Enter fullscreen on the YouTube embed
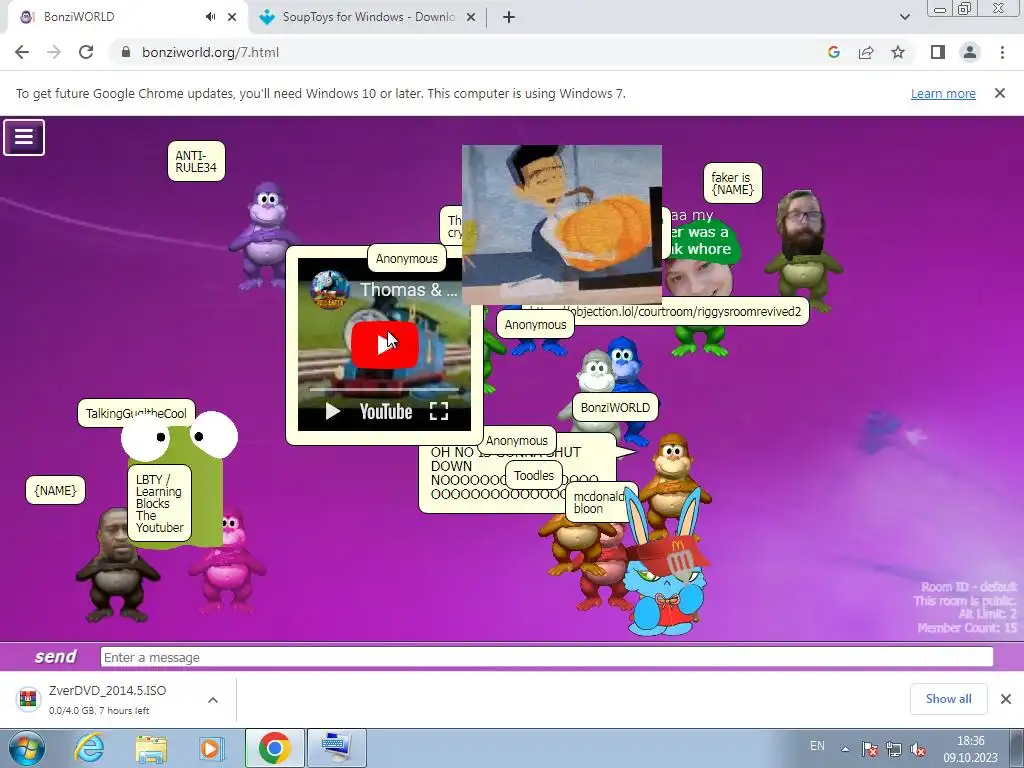Viewport: 1024px width, 768px height. pos(439,411)
